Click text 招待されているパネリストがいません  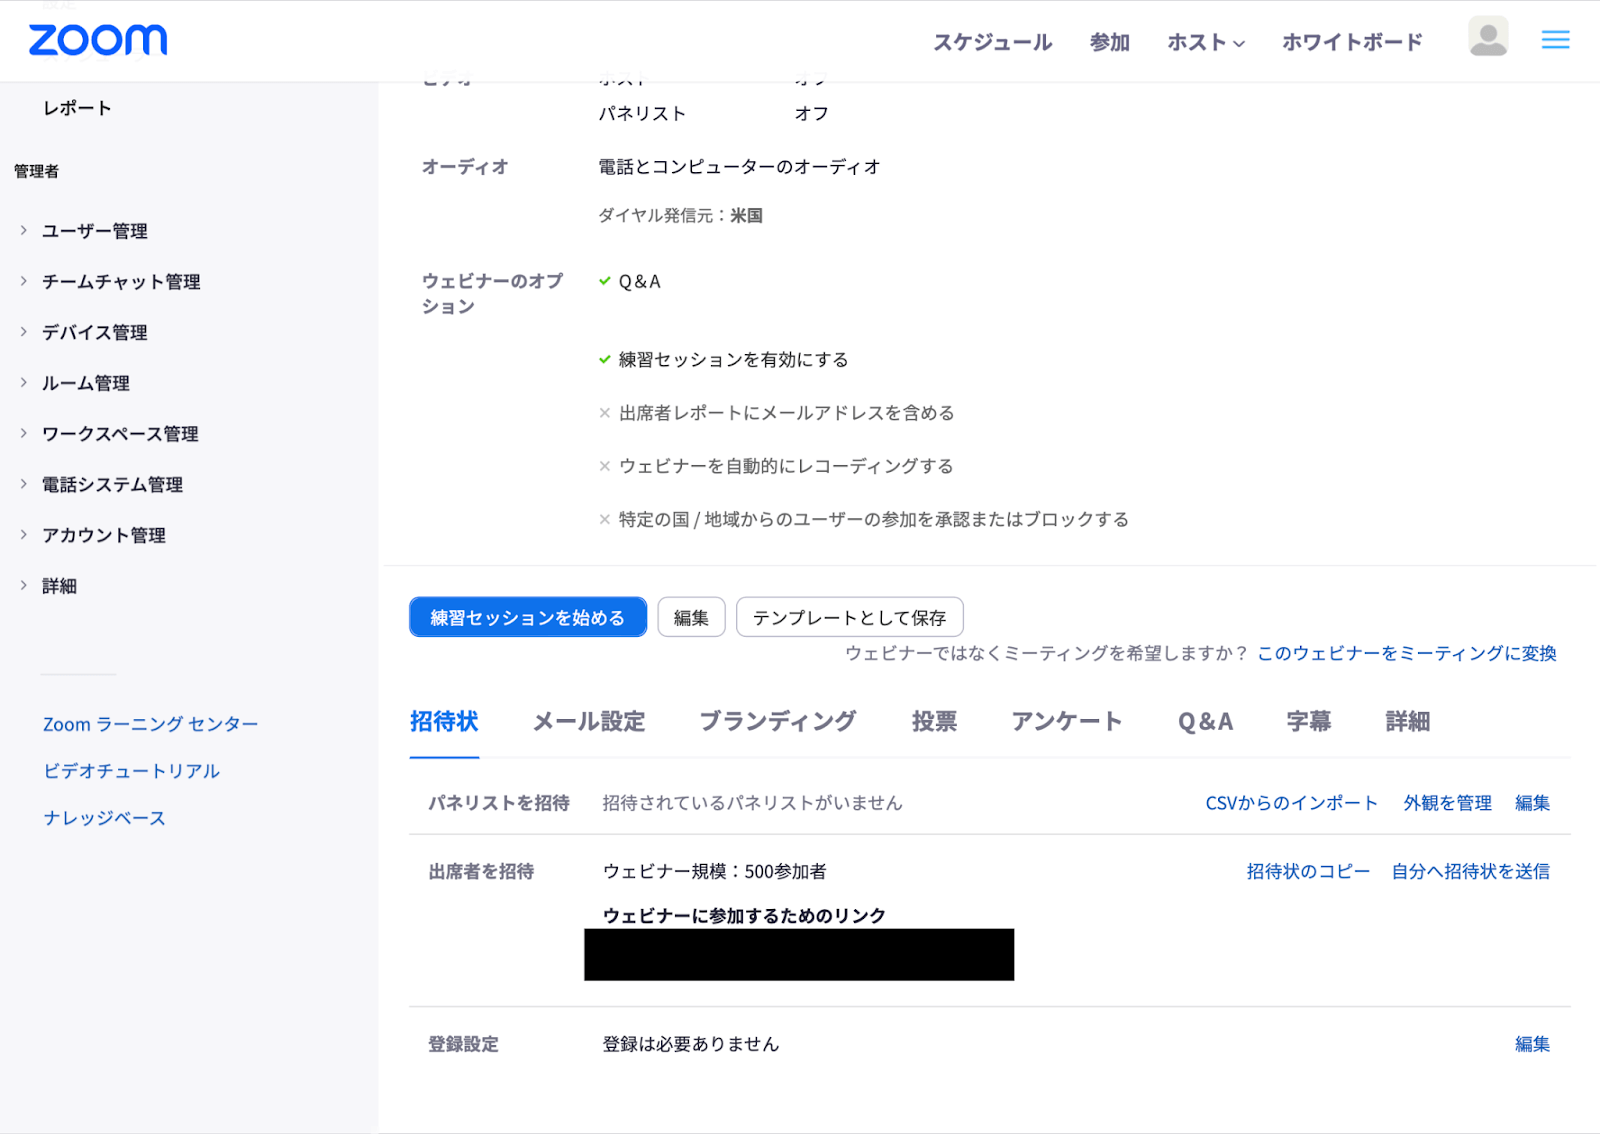tap(752, 803)
